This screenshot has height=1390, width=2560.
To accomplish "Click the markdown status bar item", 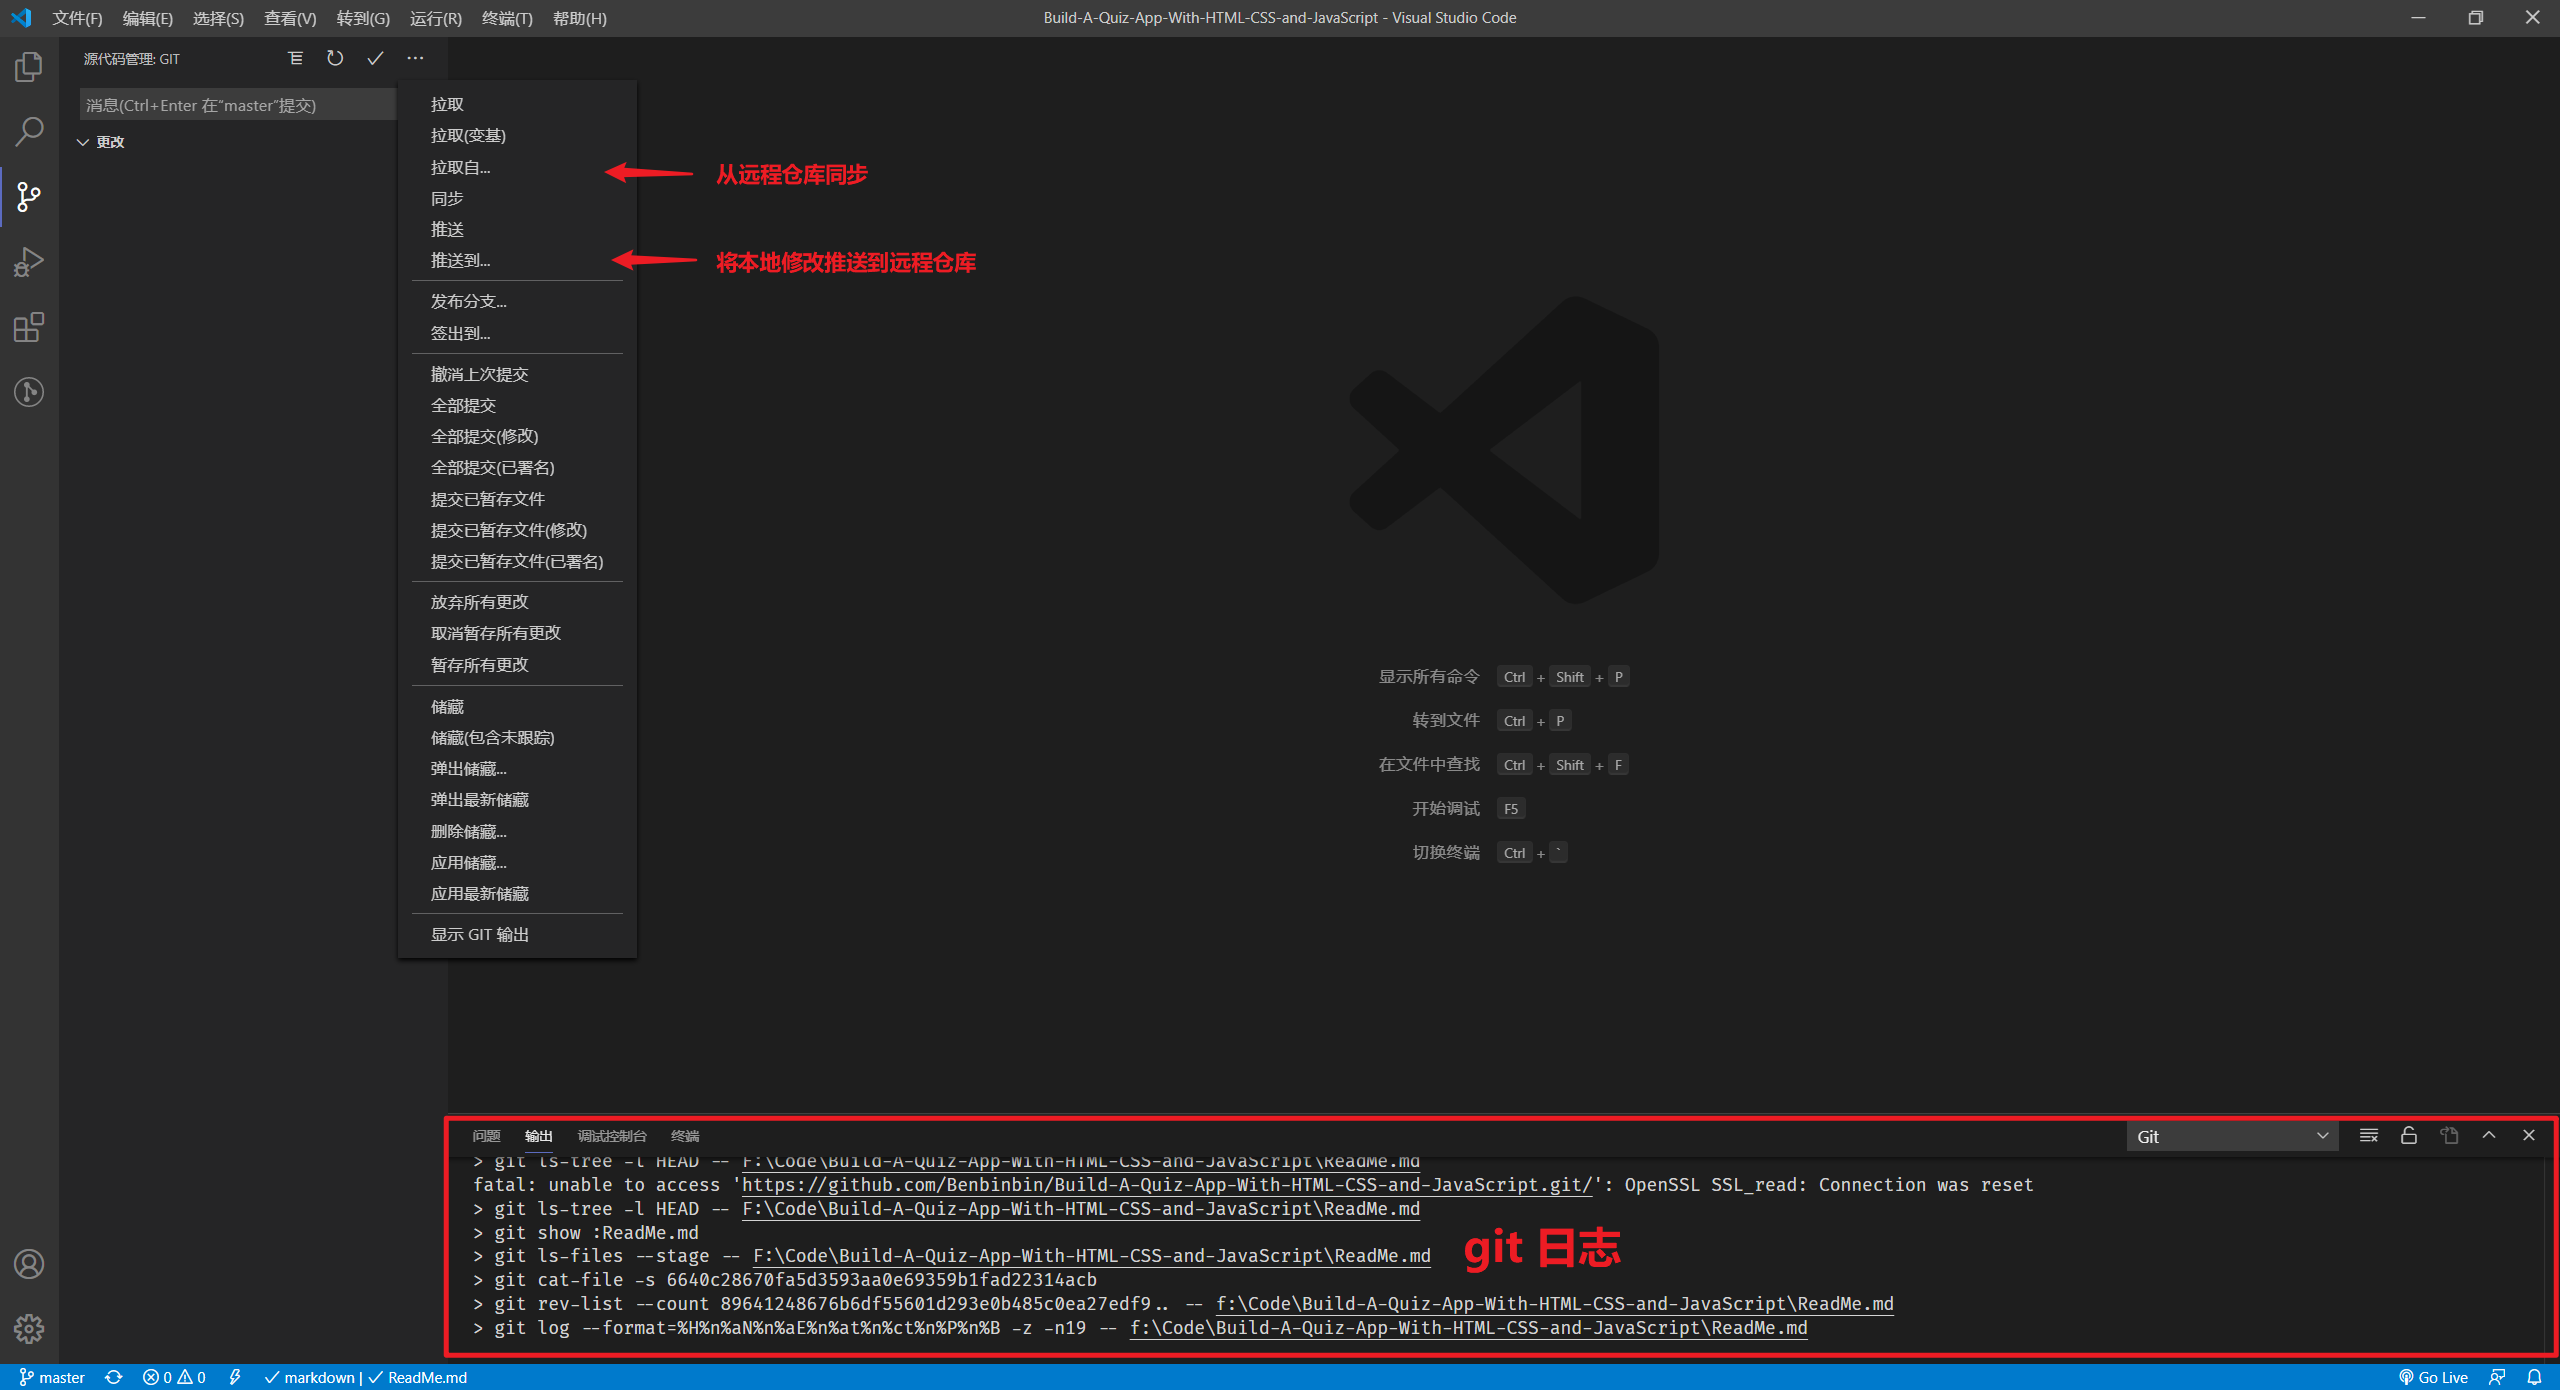I will tap(310, 1378).
